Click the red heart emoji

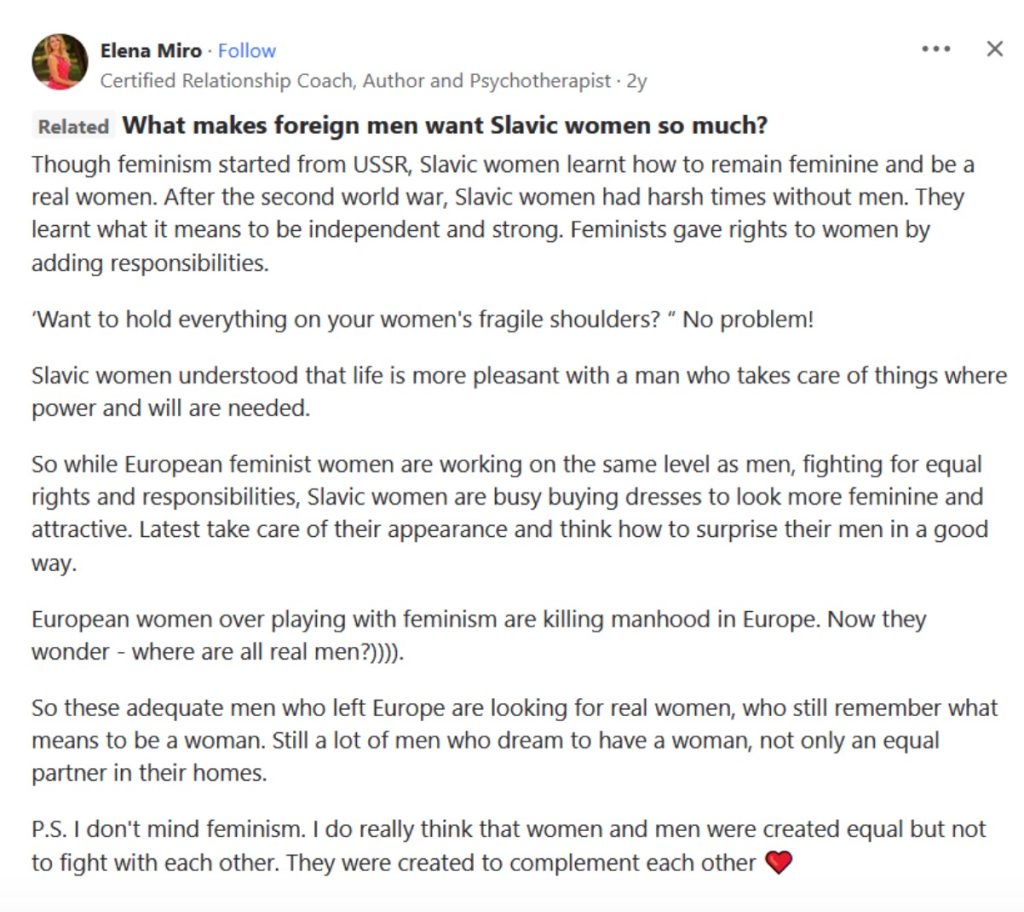click(x=778, y=862)
